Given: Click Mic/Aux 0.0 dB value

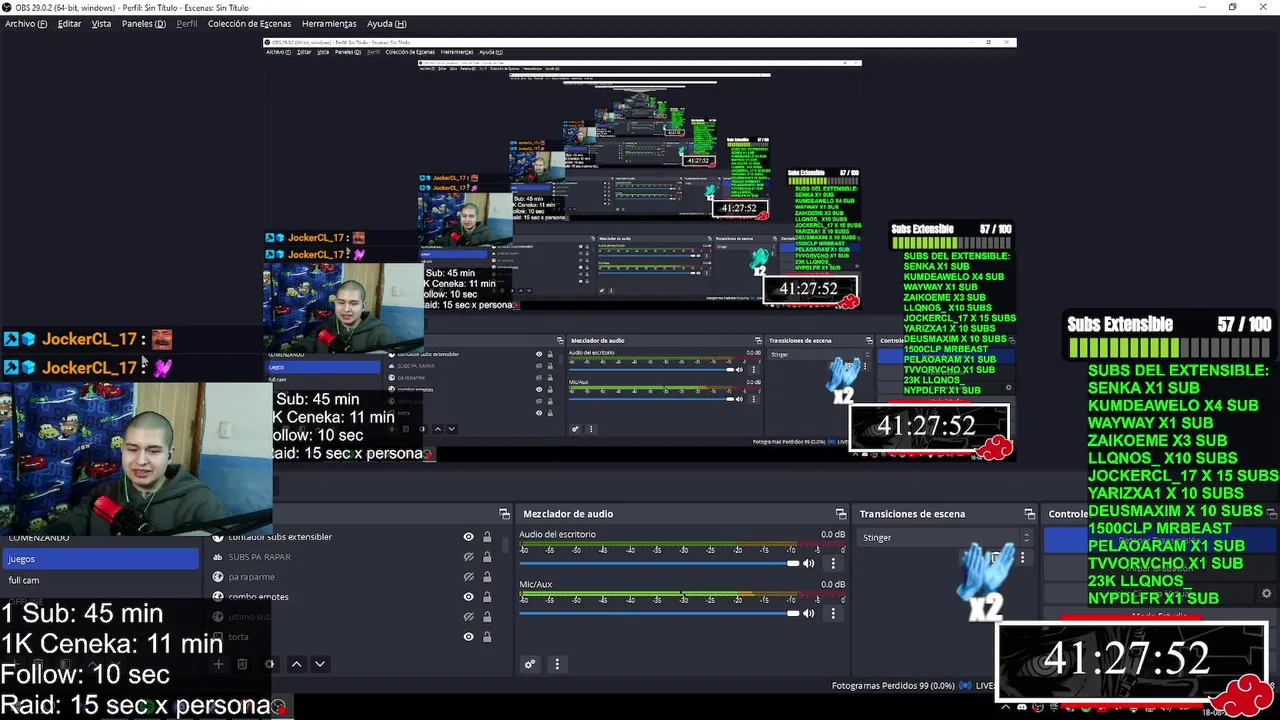Looking at the screenshot, I should coord(832,584).
